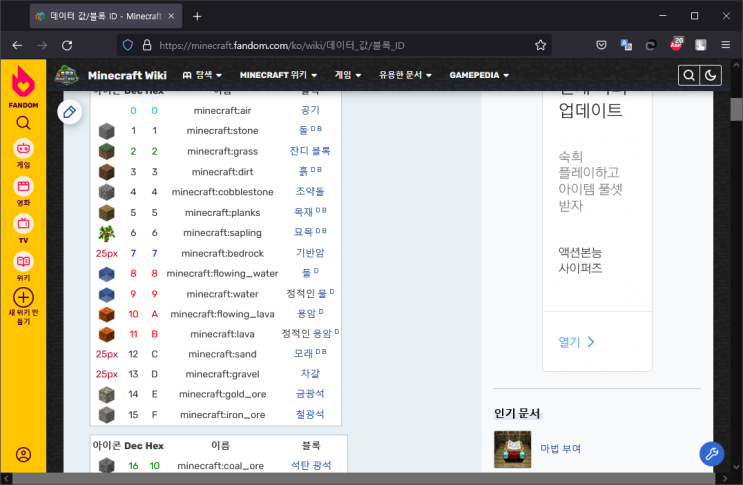The height and width of the screenshot is (485, 743).
Task: Toggle dark mode with the moon icon
Action: point(710,75)
